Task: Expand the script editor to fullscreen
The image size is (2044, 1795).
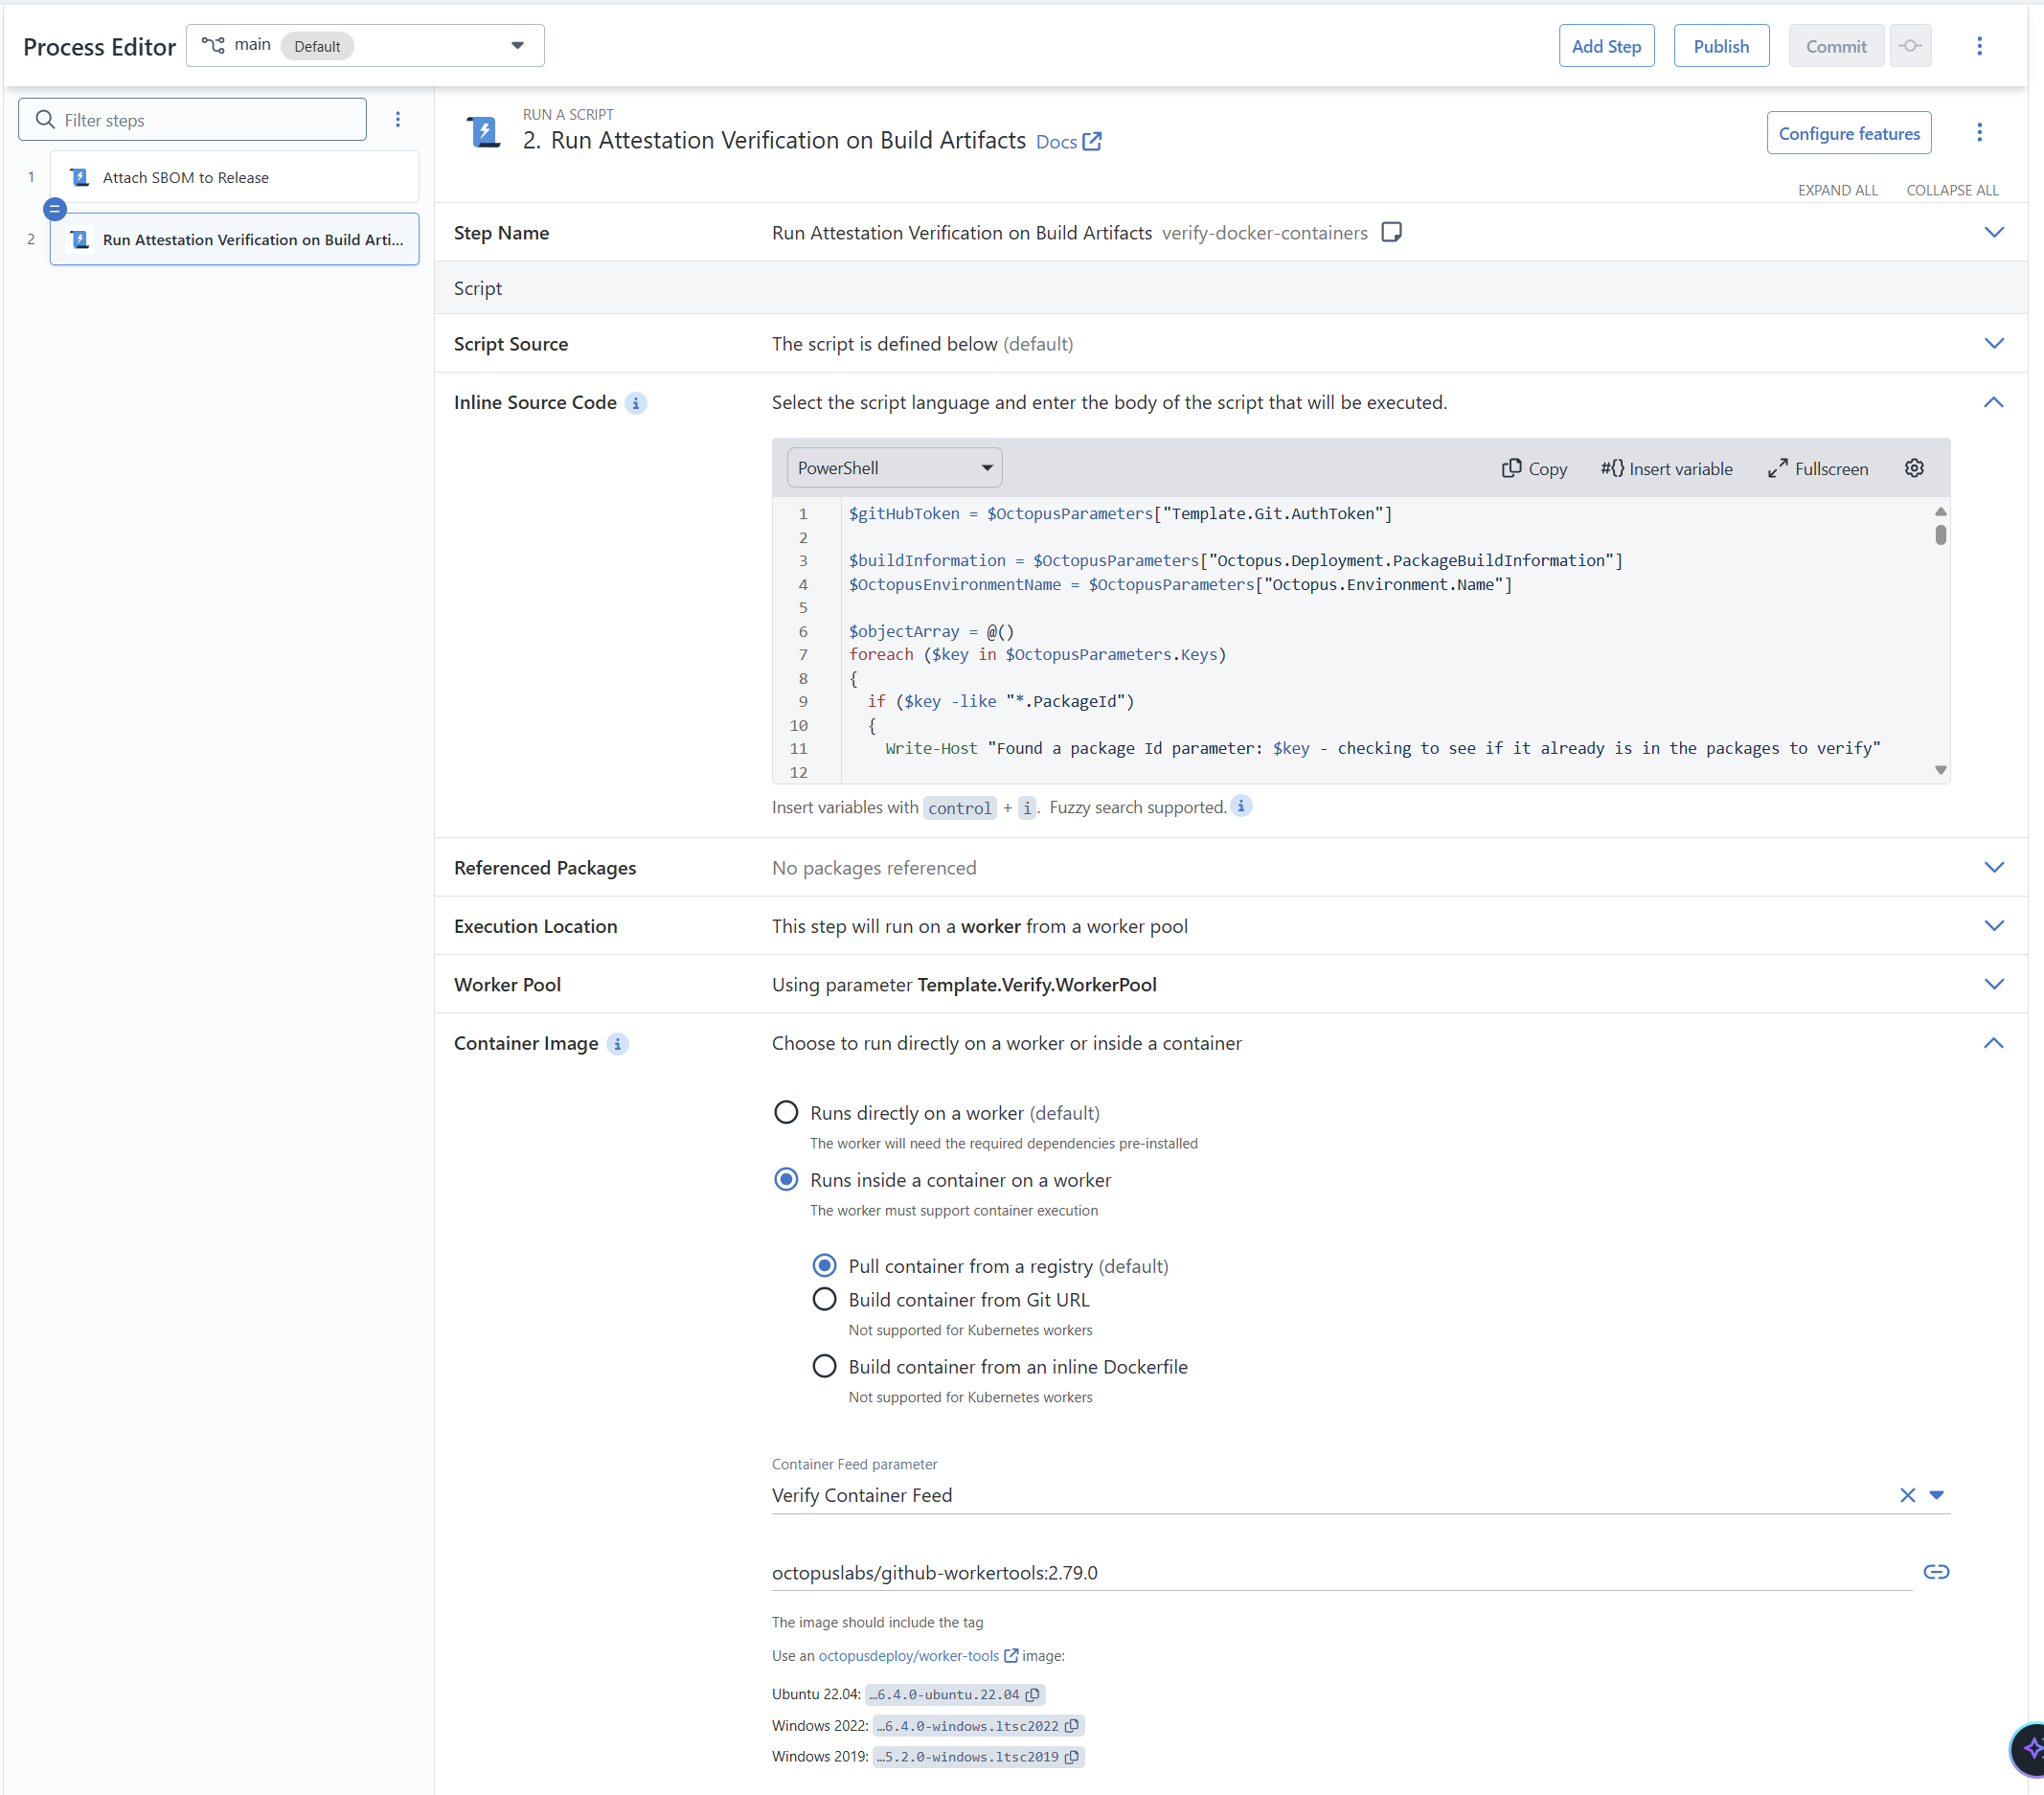Action: (1818, 468)
